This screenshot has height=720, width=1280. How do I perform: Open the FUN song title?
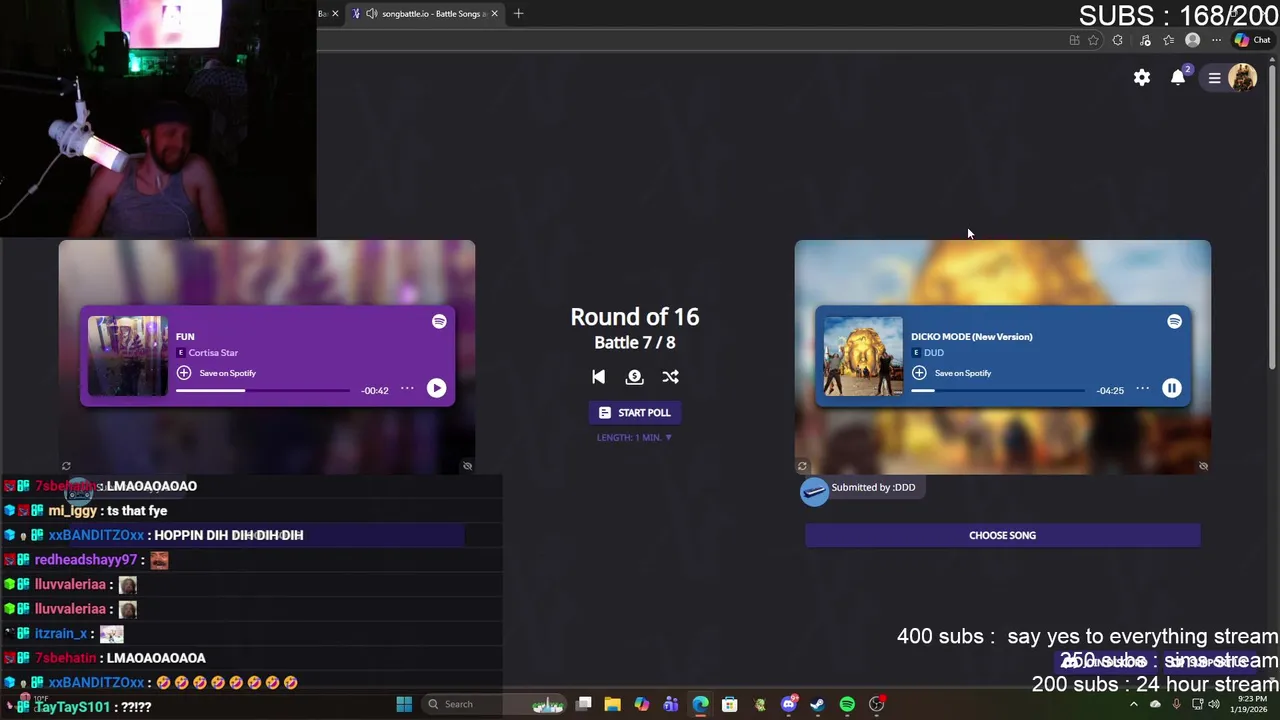coord(185,337)
